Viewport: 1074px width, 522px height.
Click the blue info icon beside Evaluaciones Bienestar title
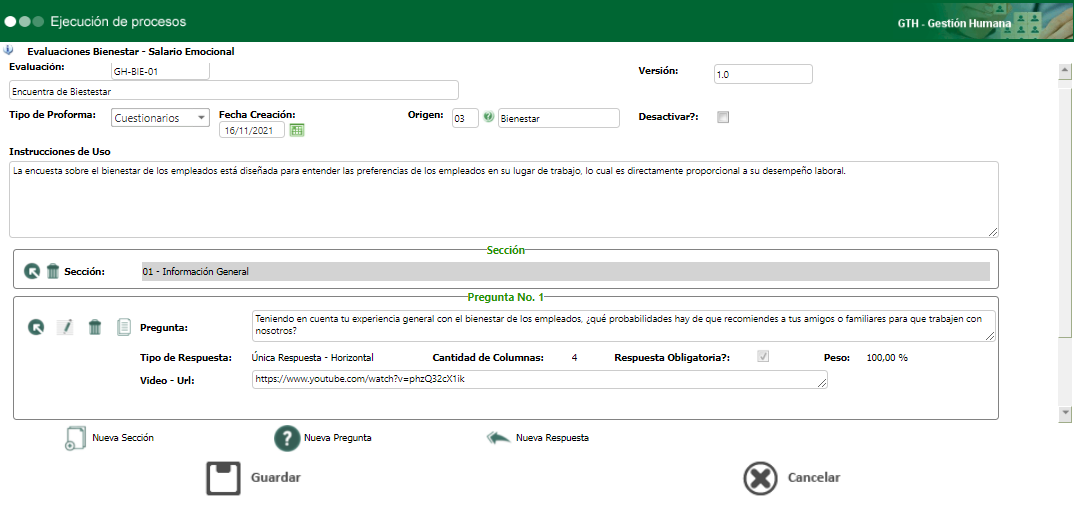coord(8,50)
